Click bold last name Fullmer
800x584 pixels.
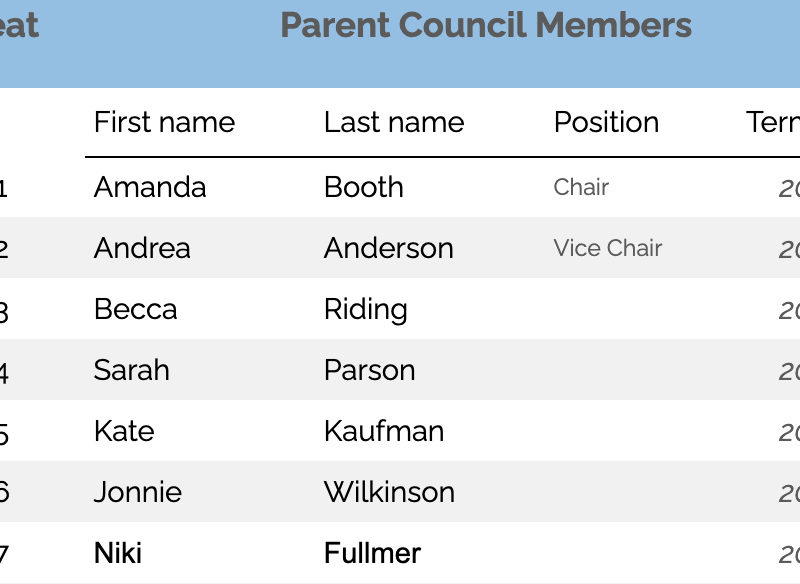tap(372, 553)
